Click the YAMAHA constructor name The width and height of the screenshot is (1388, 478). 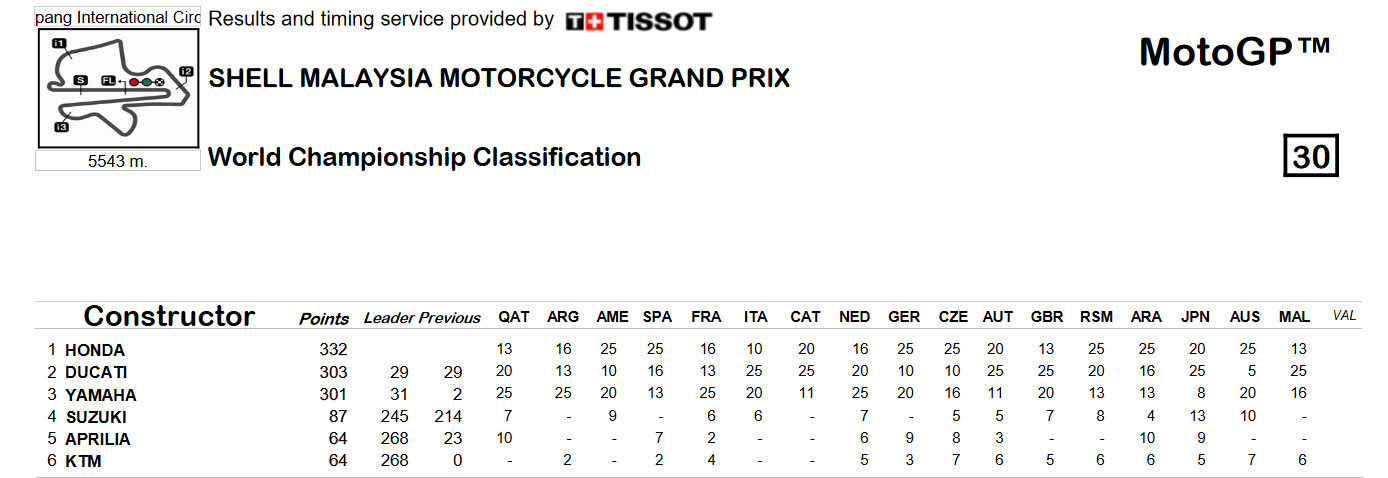[x=100, y=395]
